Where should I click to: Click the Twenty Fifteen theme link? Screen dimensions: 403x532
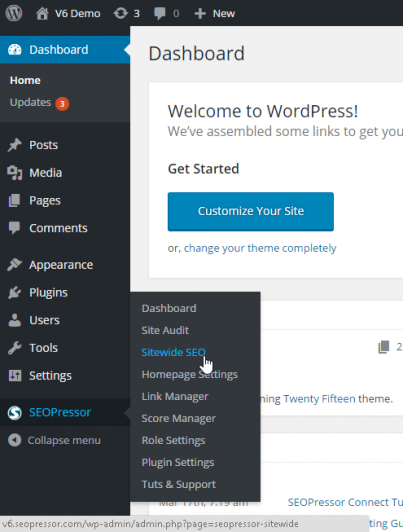pyautogui.click(x=320, y=399)
